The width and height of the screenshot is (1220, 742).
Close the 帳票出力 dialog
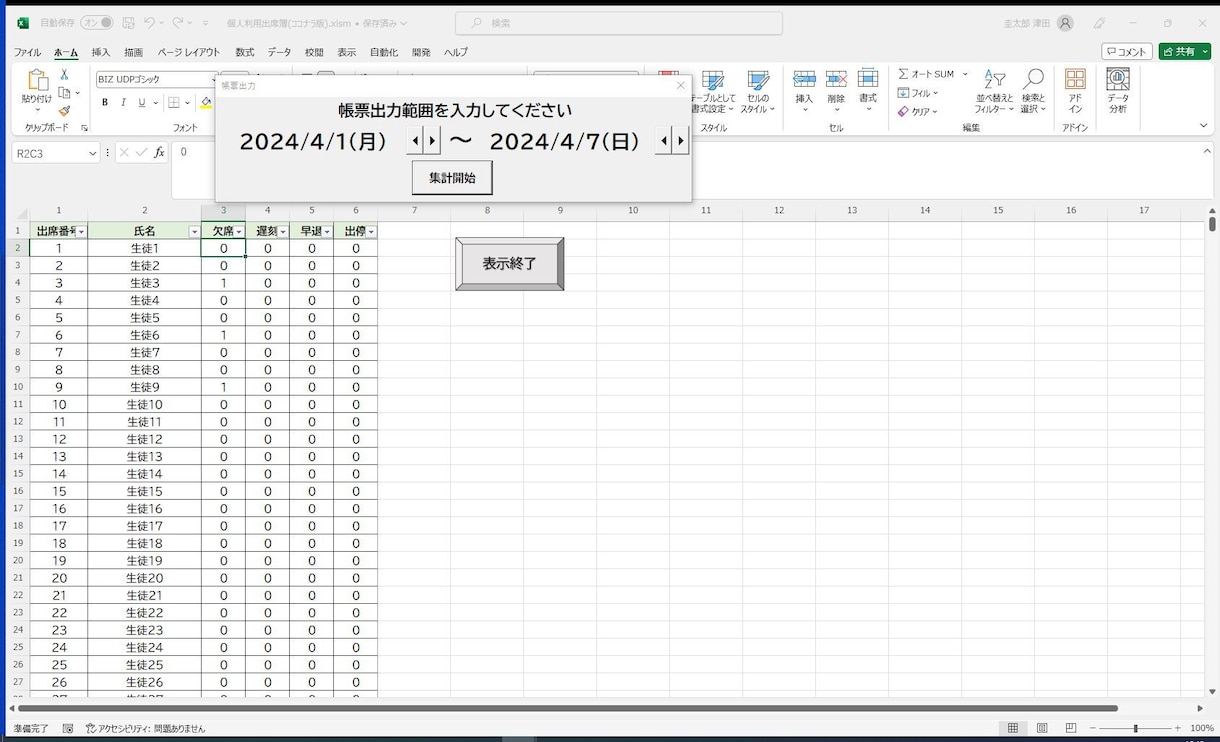(x=681, y=85)
